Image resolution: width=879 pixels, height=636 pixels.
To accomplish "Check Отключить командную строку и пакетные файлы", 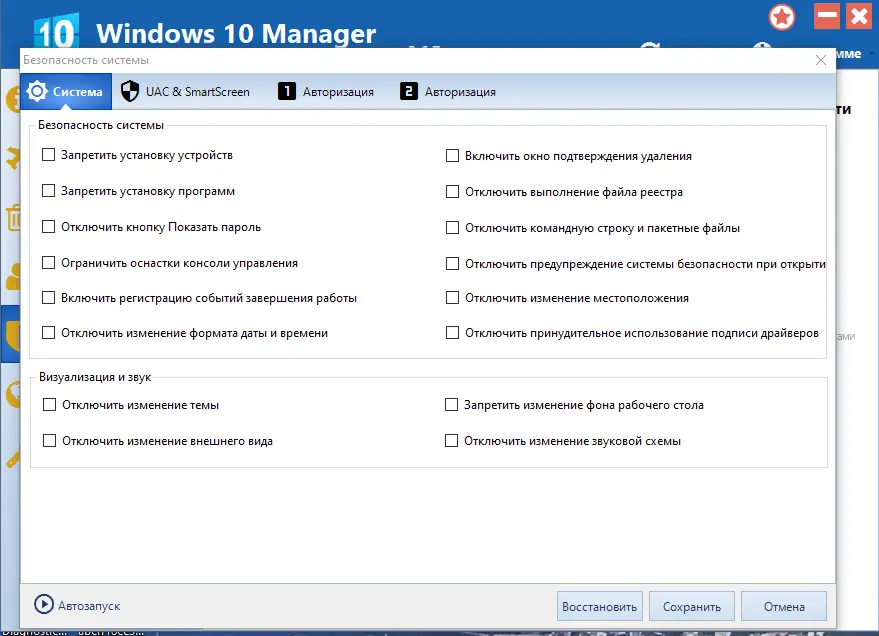I will click(x=452, y=228).
